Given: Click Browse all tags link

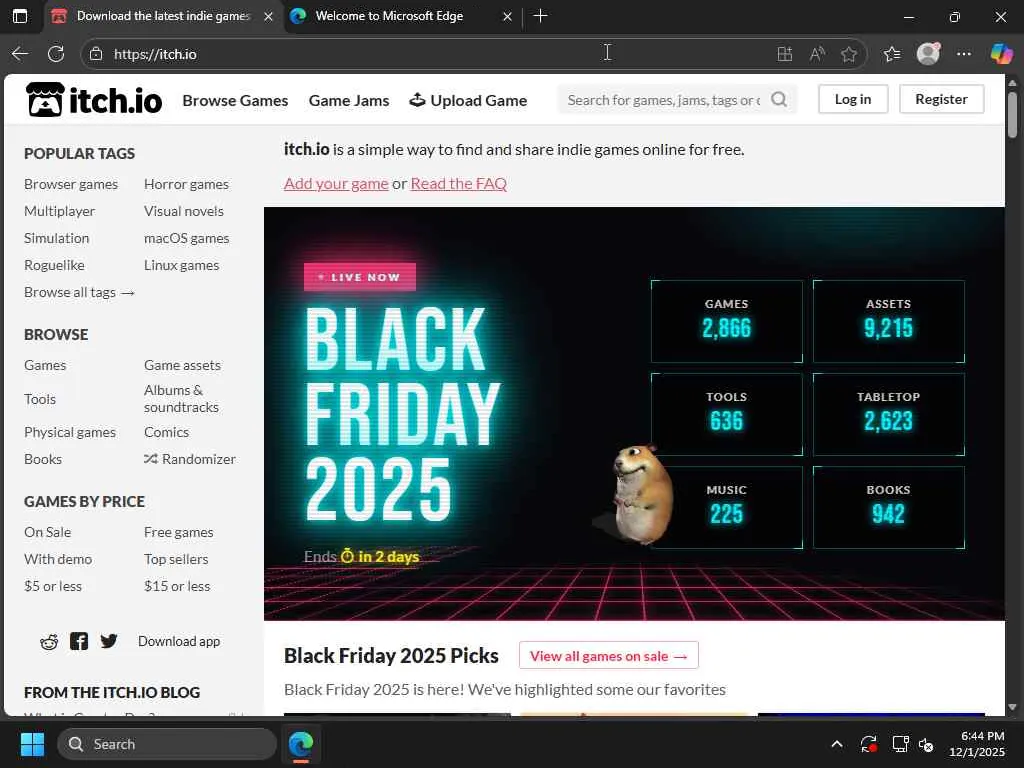Looking at the screenshot, I should (79, 292).
